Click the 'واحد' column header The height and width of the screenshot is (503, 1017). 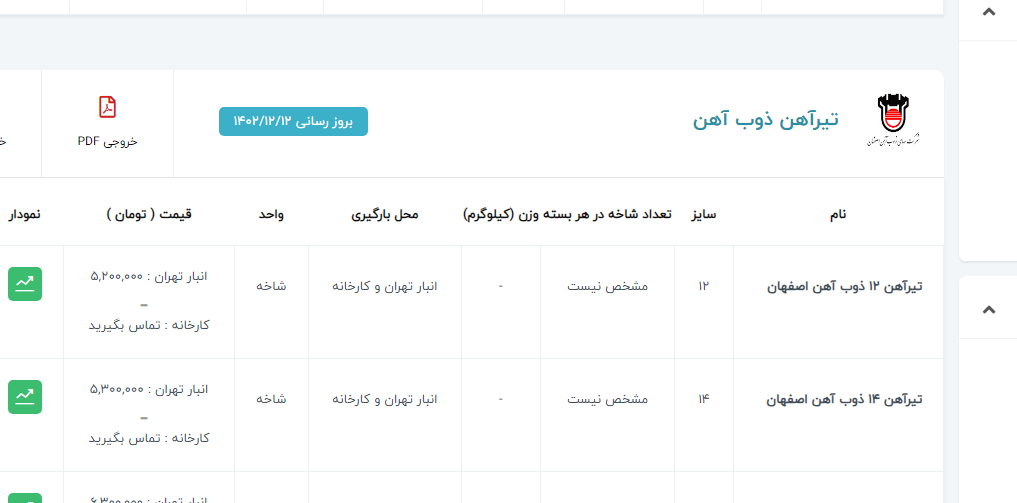click(x=271, y=215)
